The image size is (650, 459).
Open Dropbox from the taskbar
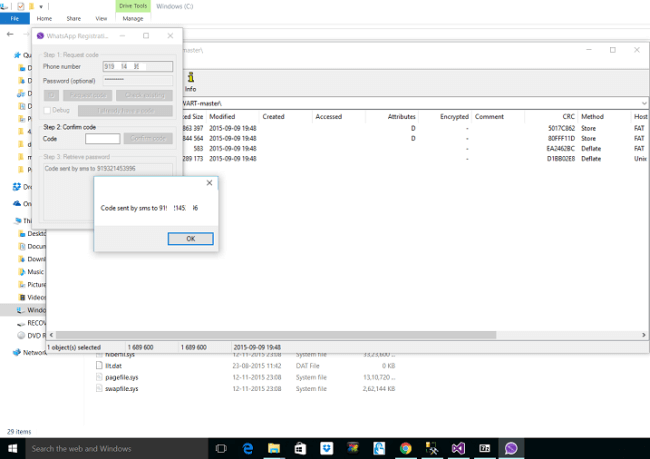tap(327, 448)
